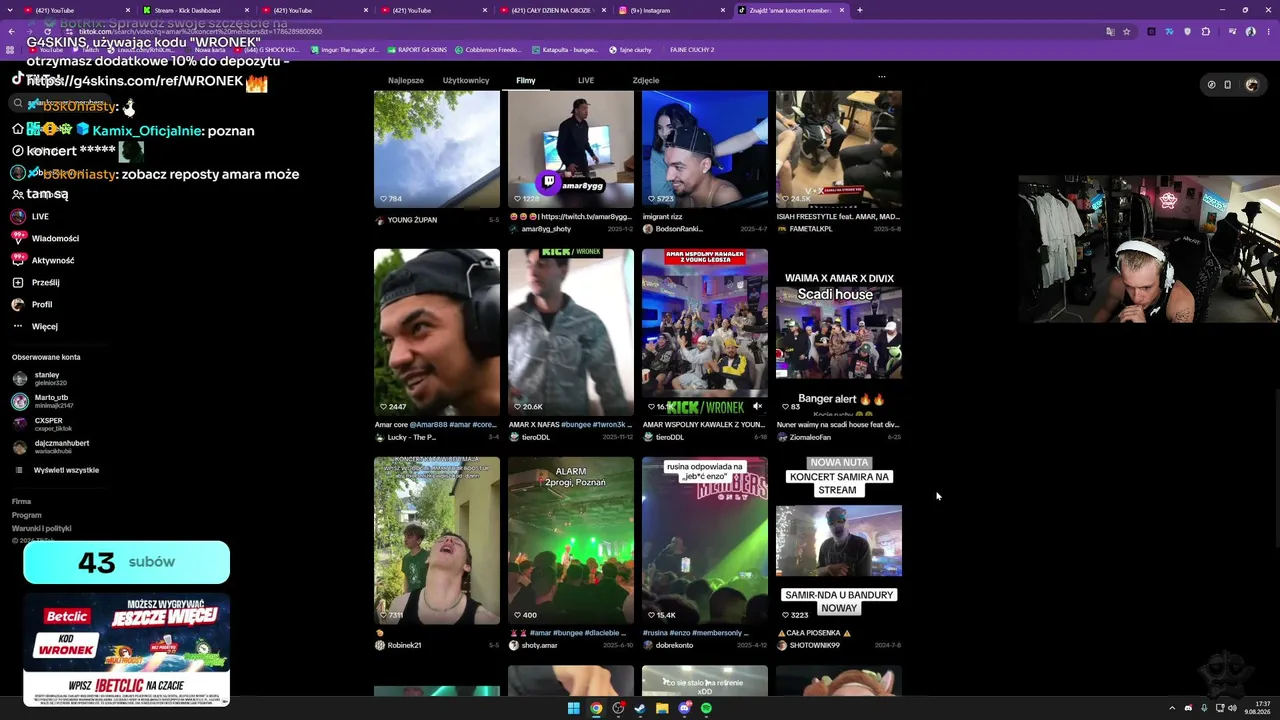Image resolution: width=1280 pixels, height=720 pixels.
Task: Click the BodsonRanki author name
Action: pyautogui.click(x=679, y=229)
